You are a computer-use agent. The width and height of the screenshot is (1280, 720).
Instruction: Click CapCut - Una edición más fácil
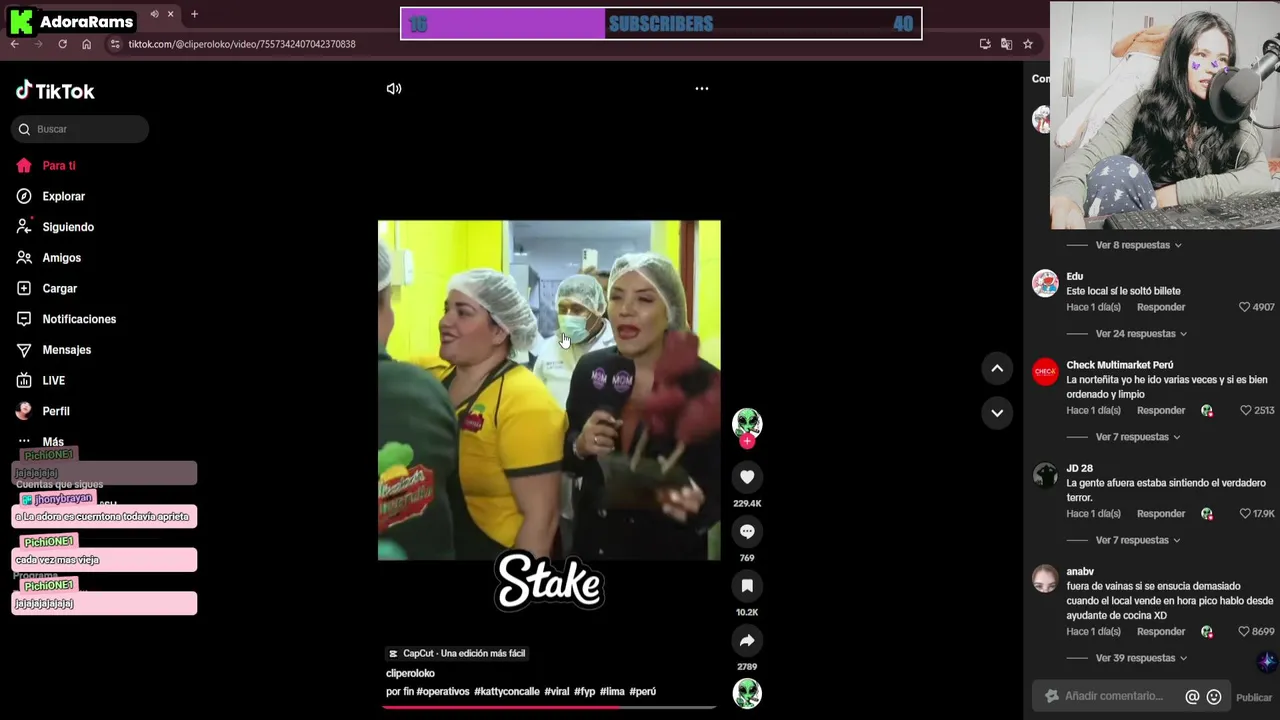[x=456, y=653]
